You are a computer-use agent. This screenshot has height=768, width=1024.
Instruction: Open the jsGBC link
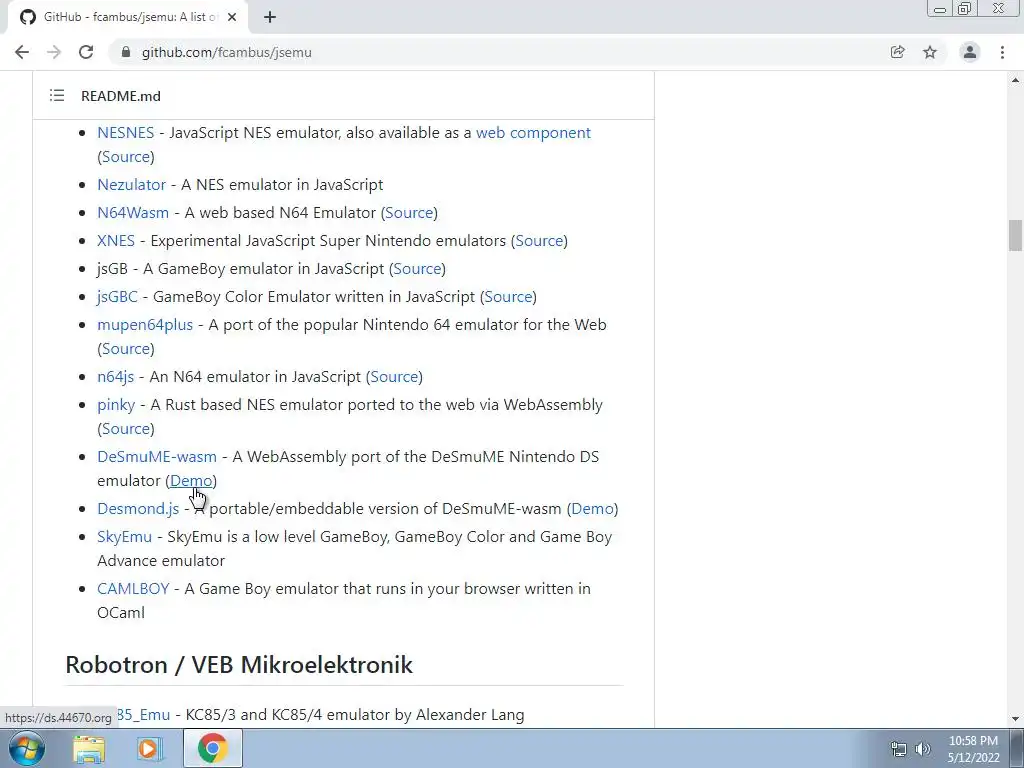click(x=118, y=297)
